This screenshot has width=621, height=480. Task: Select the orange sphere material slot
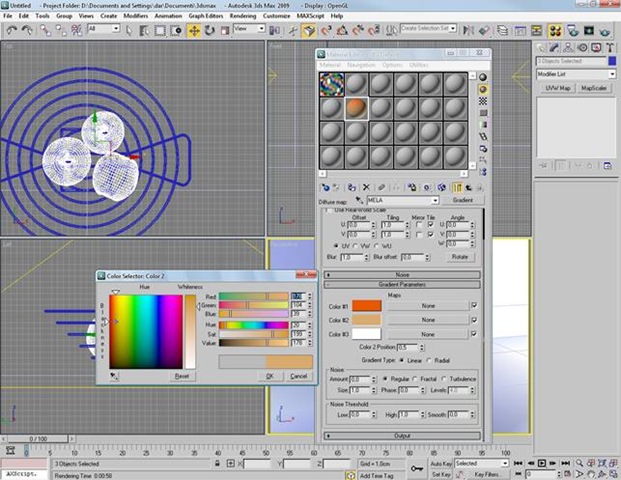(358, 107)
